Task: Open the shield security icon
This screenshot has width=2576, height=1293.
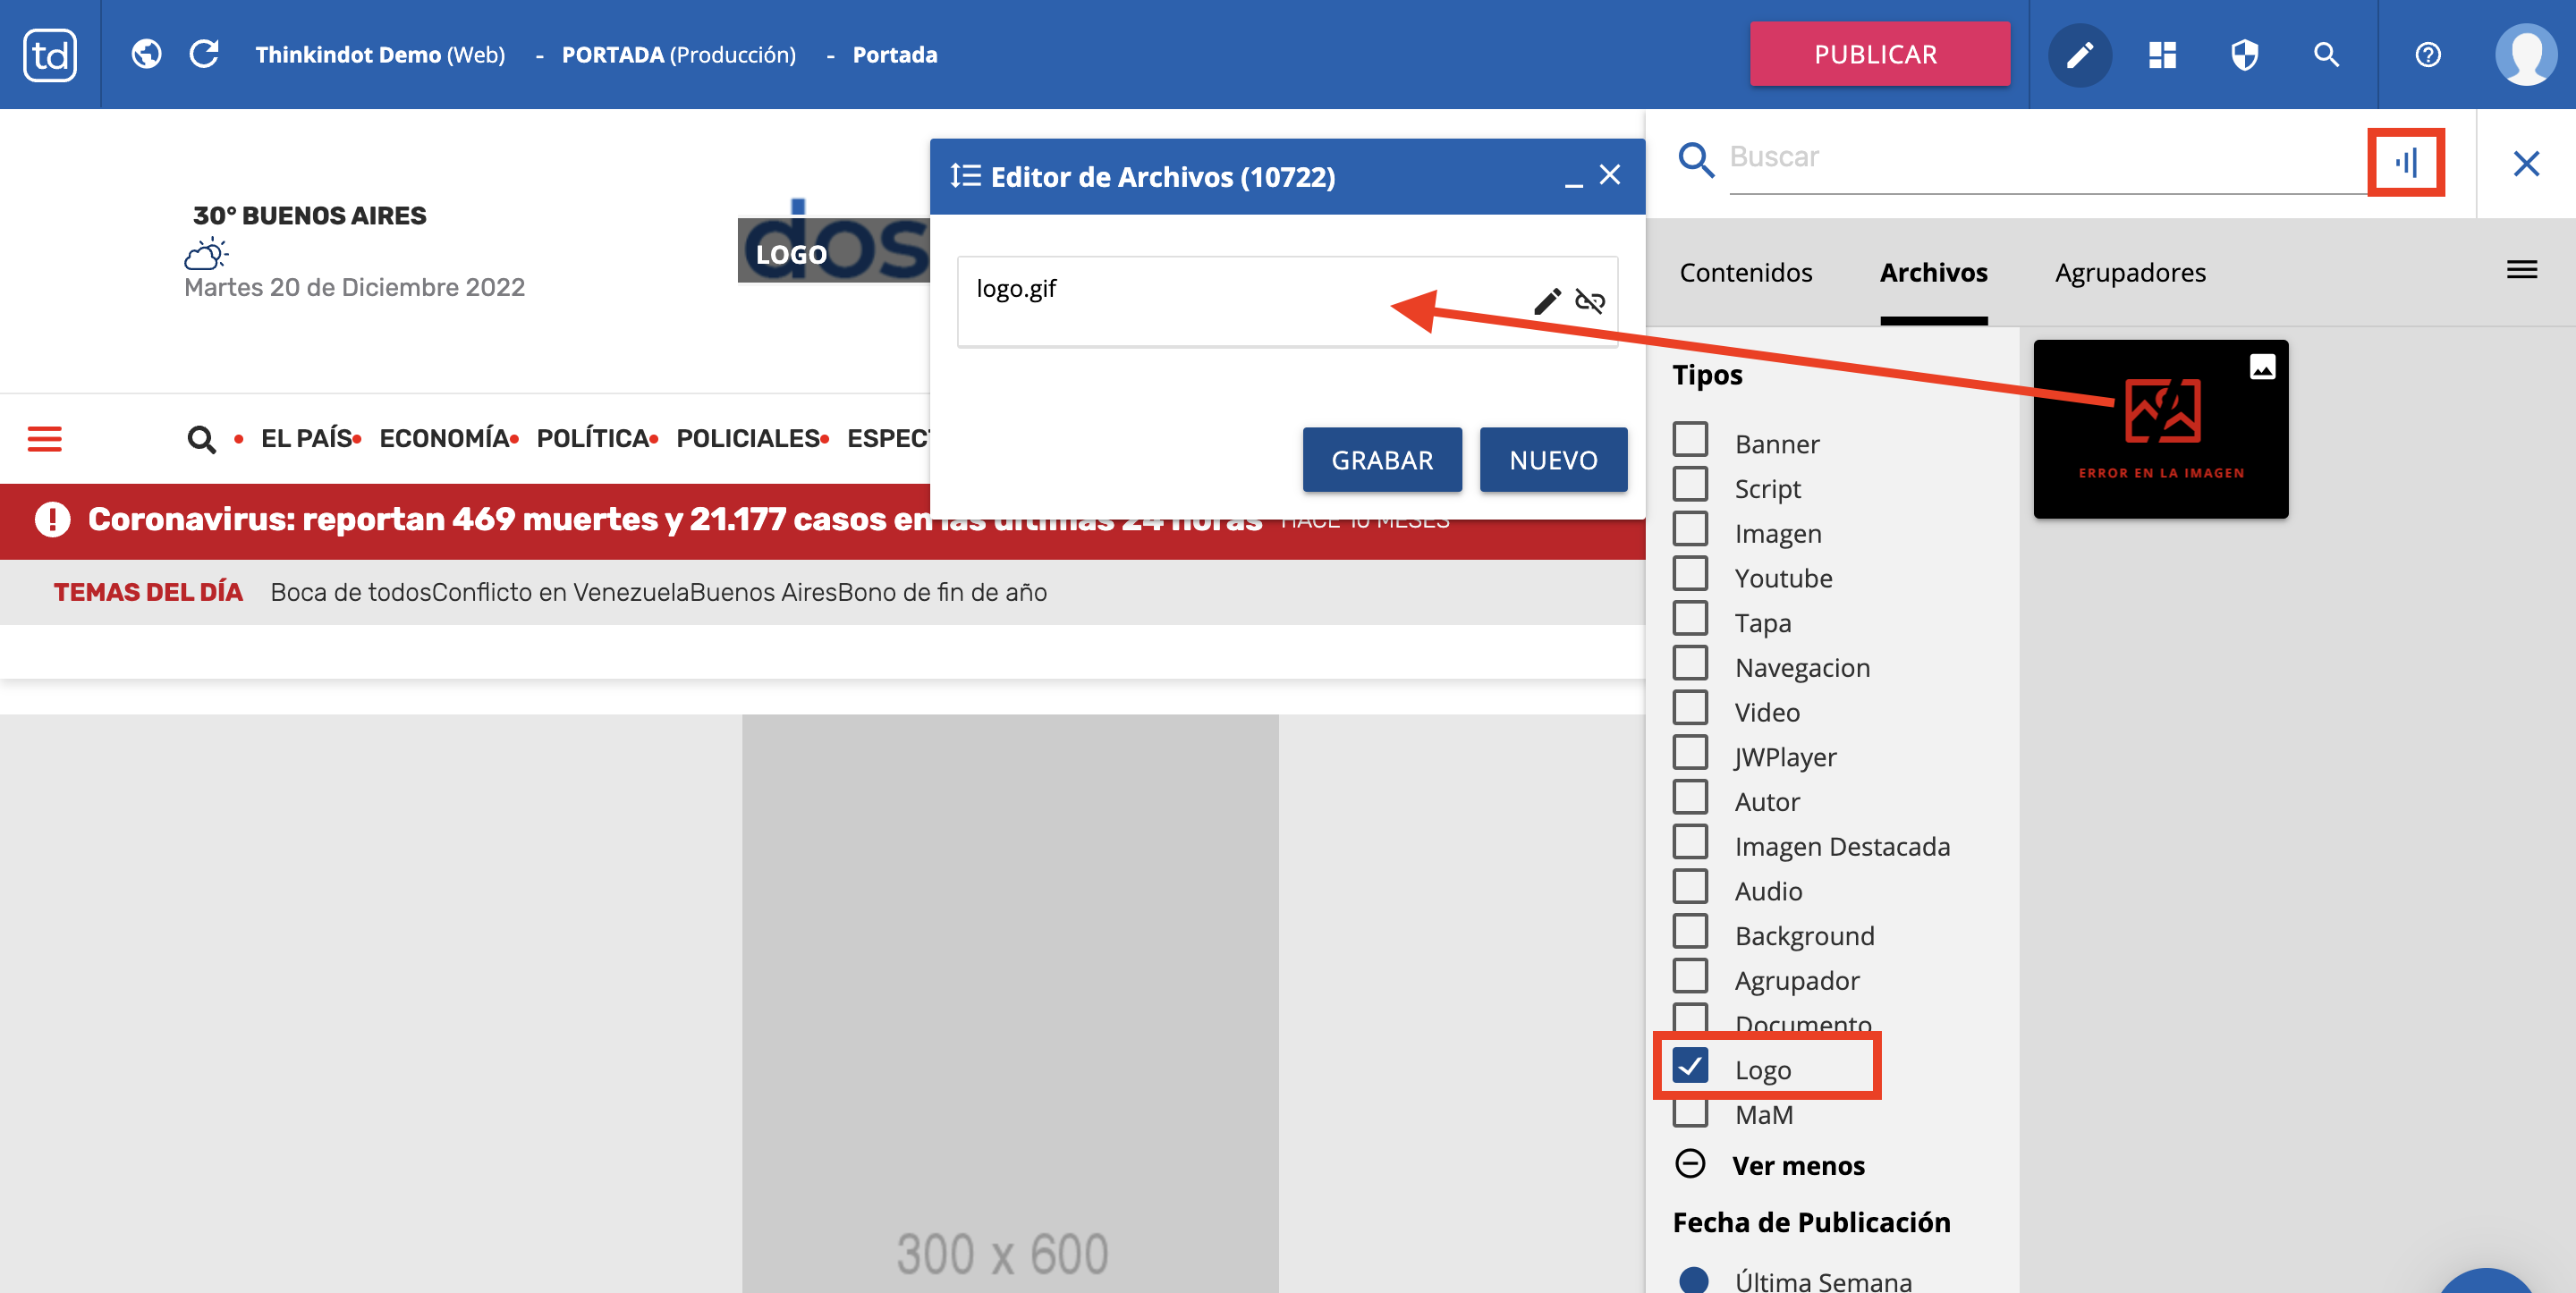Action: [x=2244, y=54]
